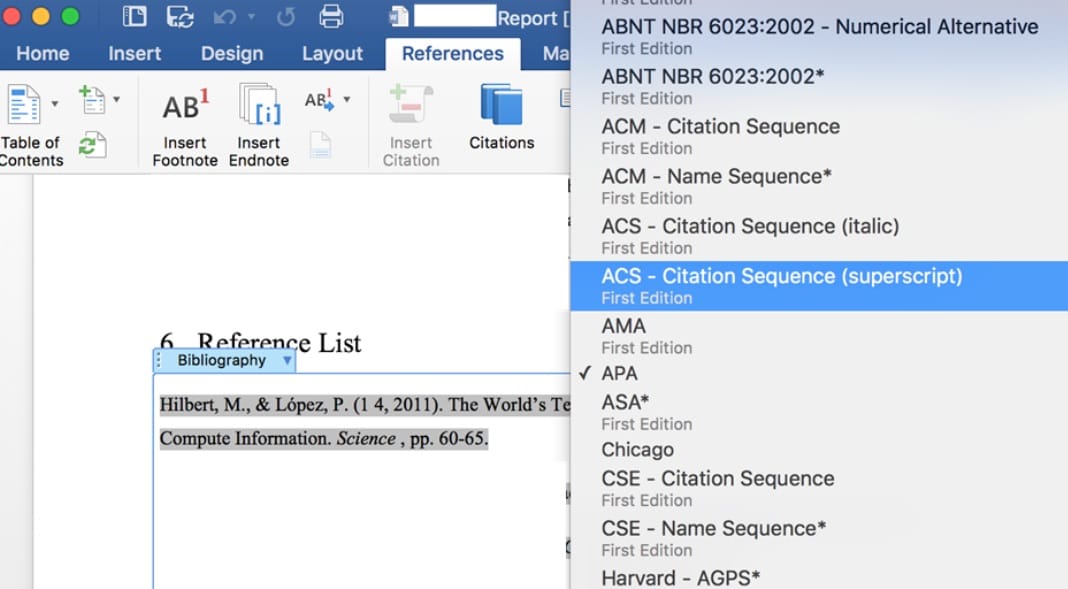Click the Bibliography field handle dots

[x=159, y=360]
